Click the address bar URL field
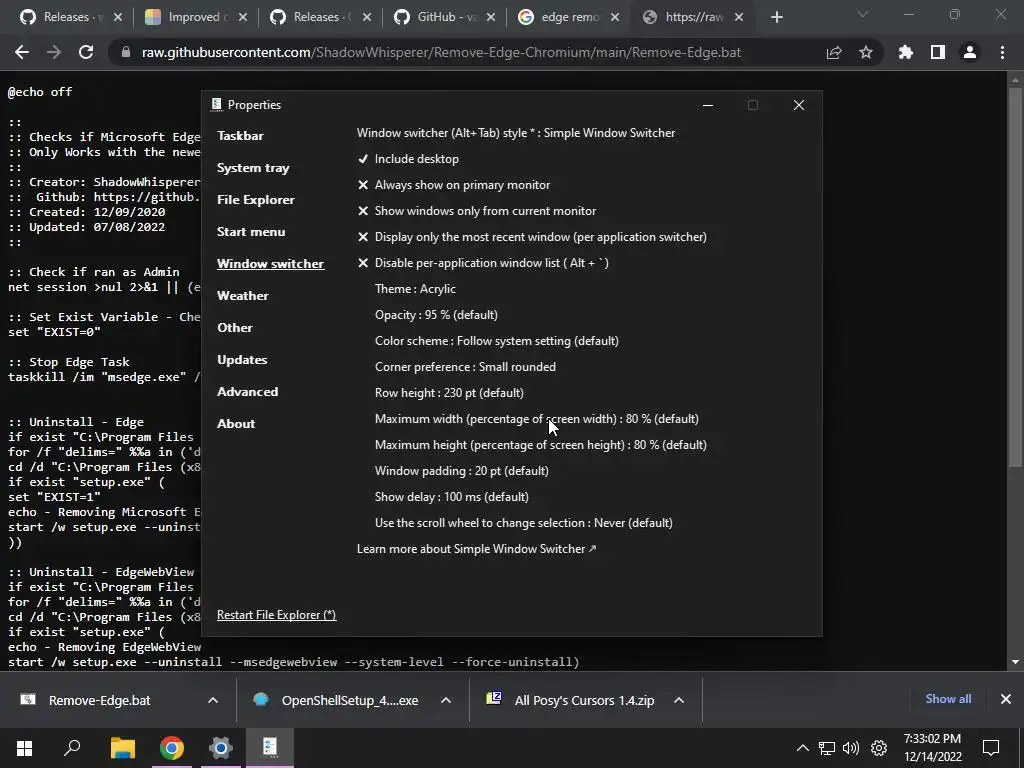1024x768 pixels. tap(441, 52)
